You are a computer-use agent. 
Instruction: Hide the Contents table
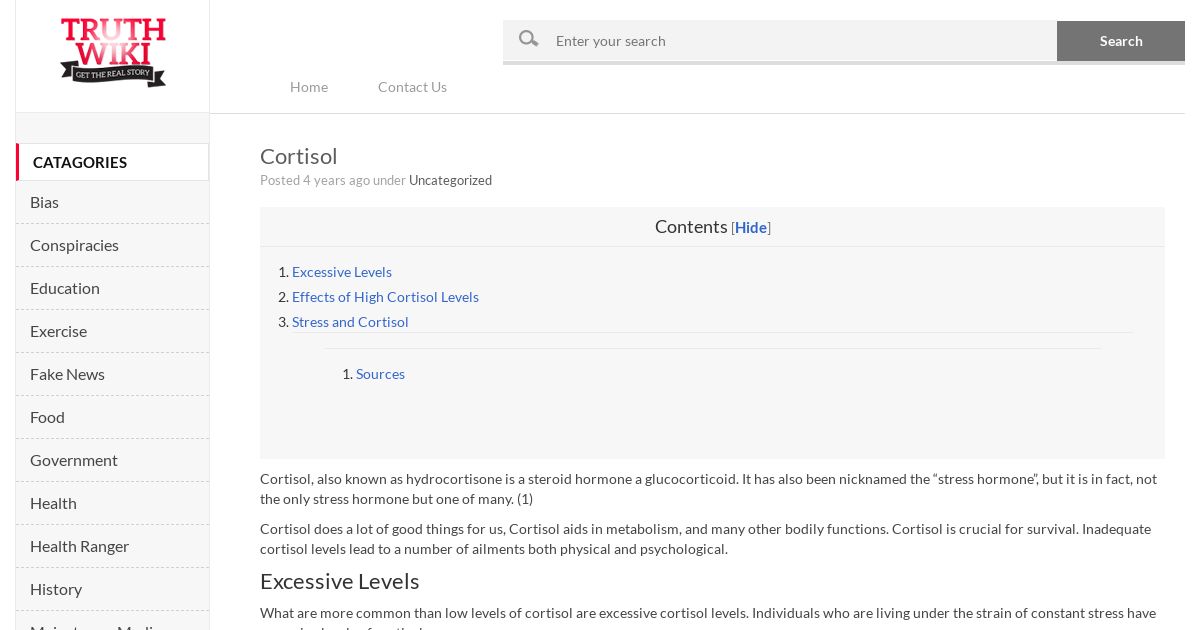(751, 228)
